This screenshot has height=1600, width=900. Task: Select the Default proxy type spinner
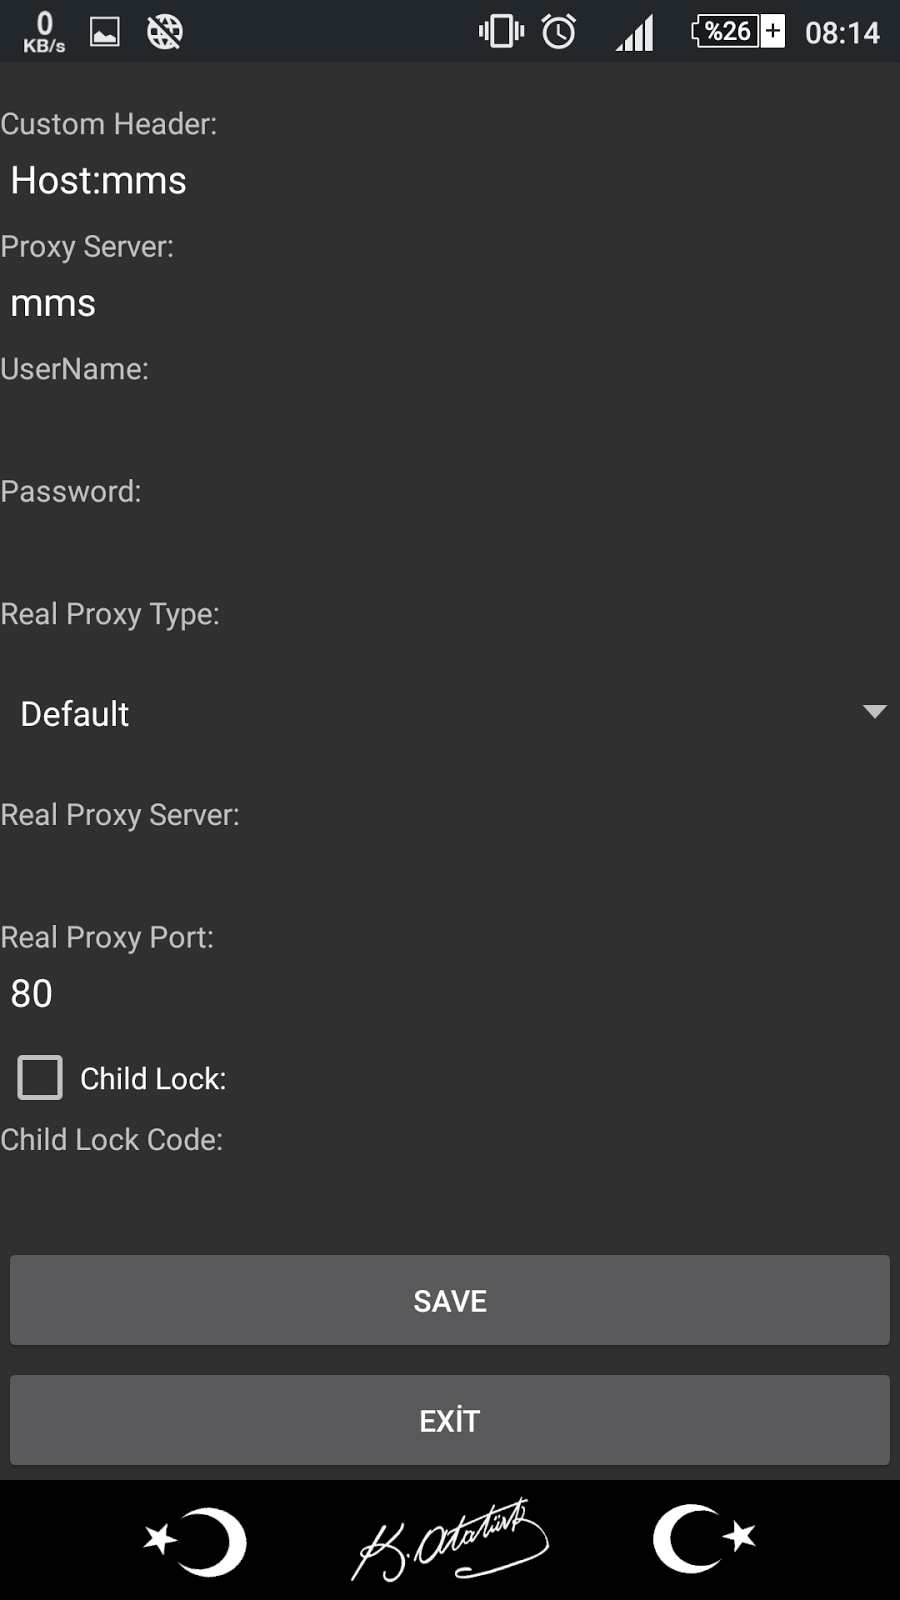(x=450, y=714)
